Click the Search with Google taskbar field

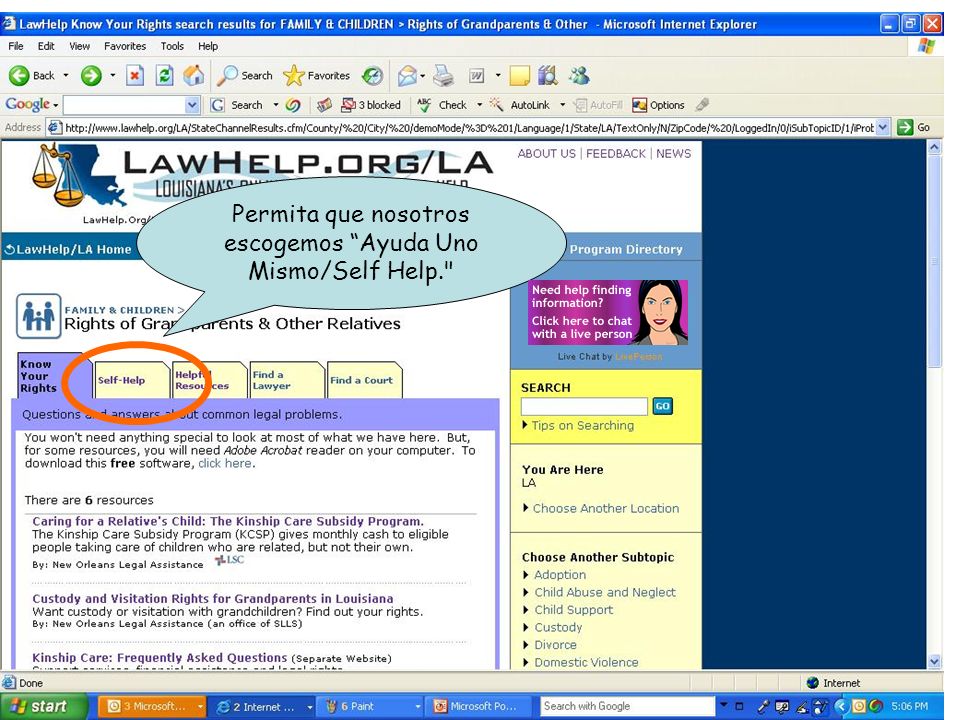(x=627, y=706)
